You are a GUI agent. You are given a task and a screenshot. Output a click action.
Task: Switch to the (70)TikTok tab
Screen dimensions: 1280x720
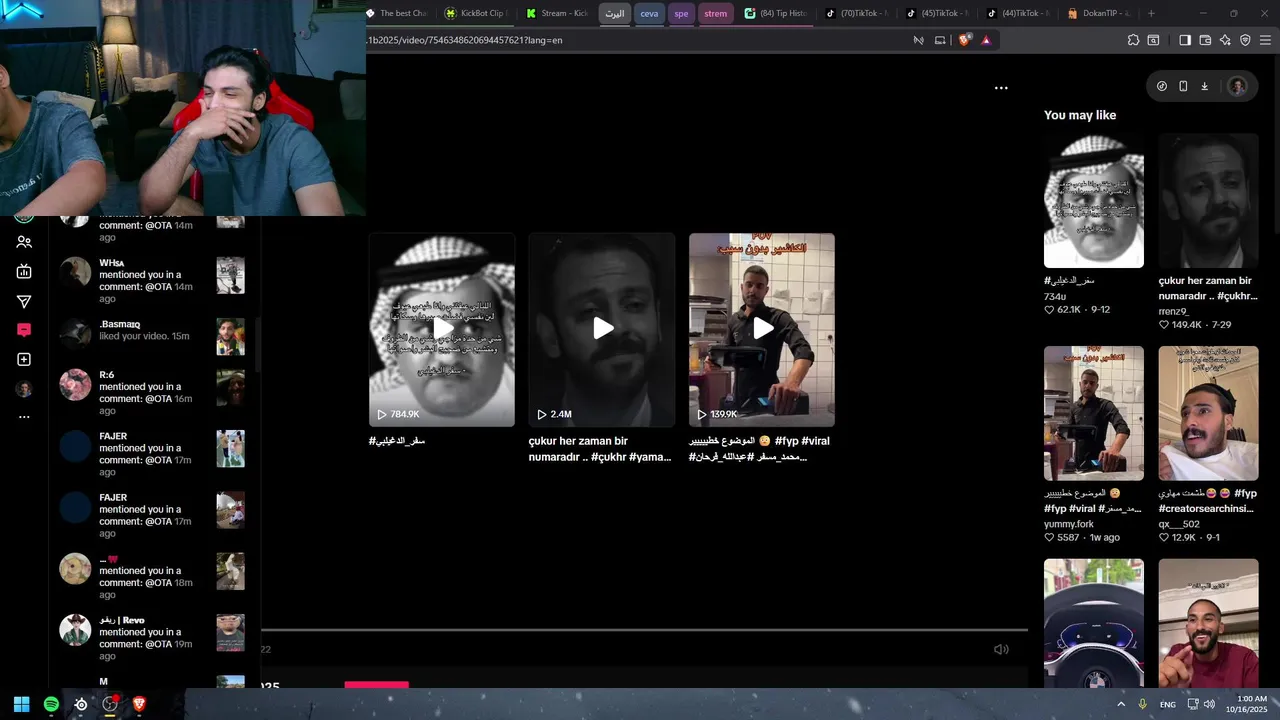pyautogui.click(x=856, y=13)
